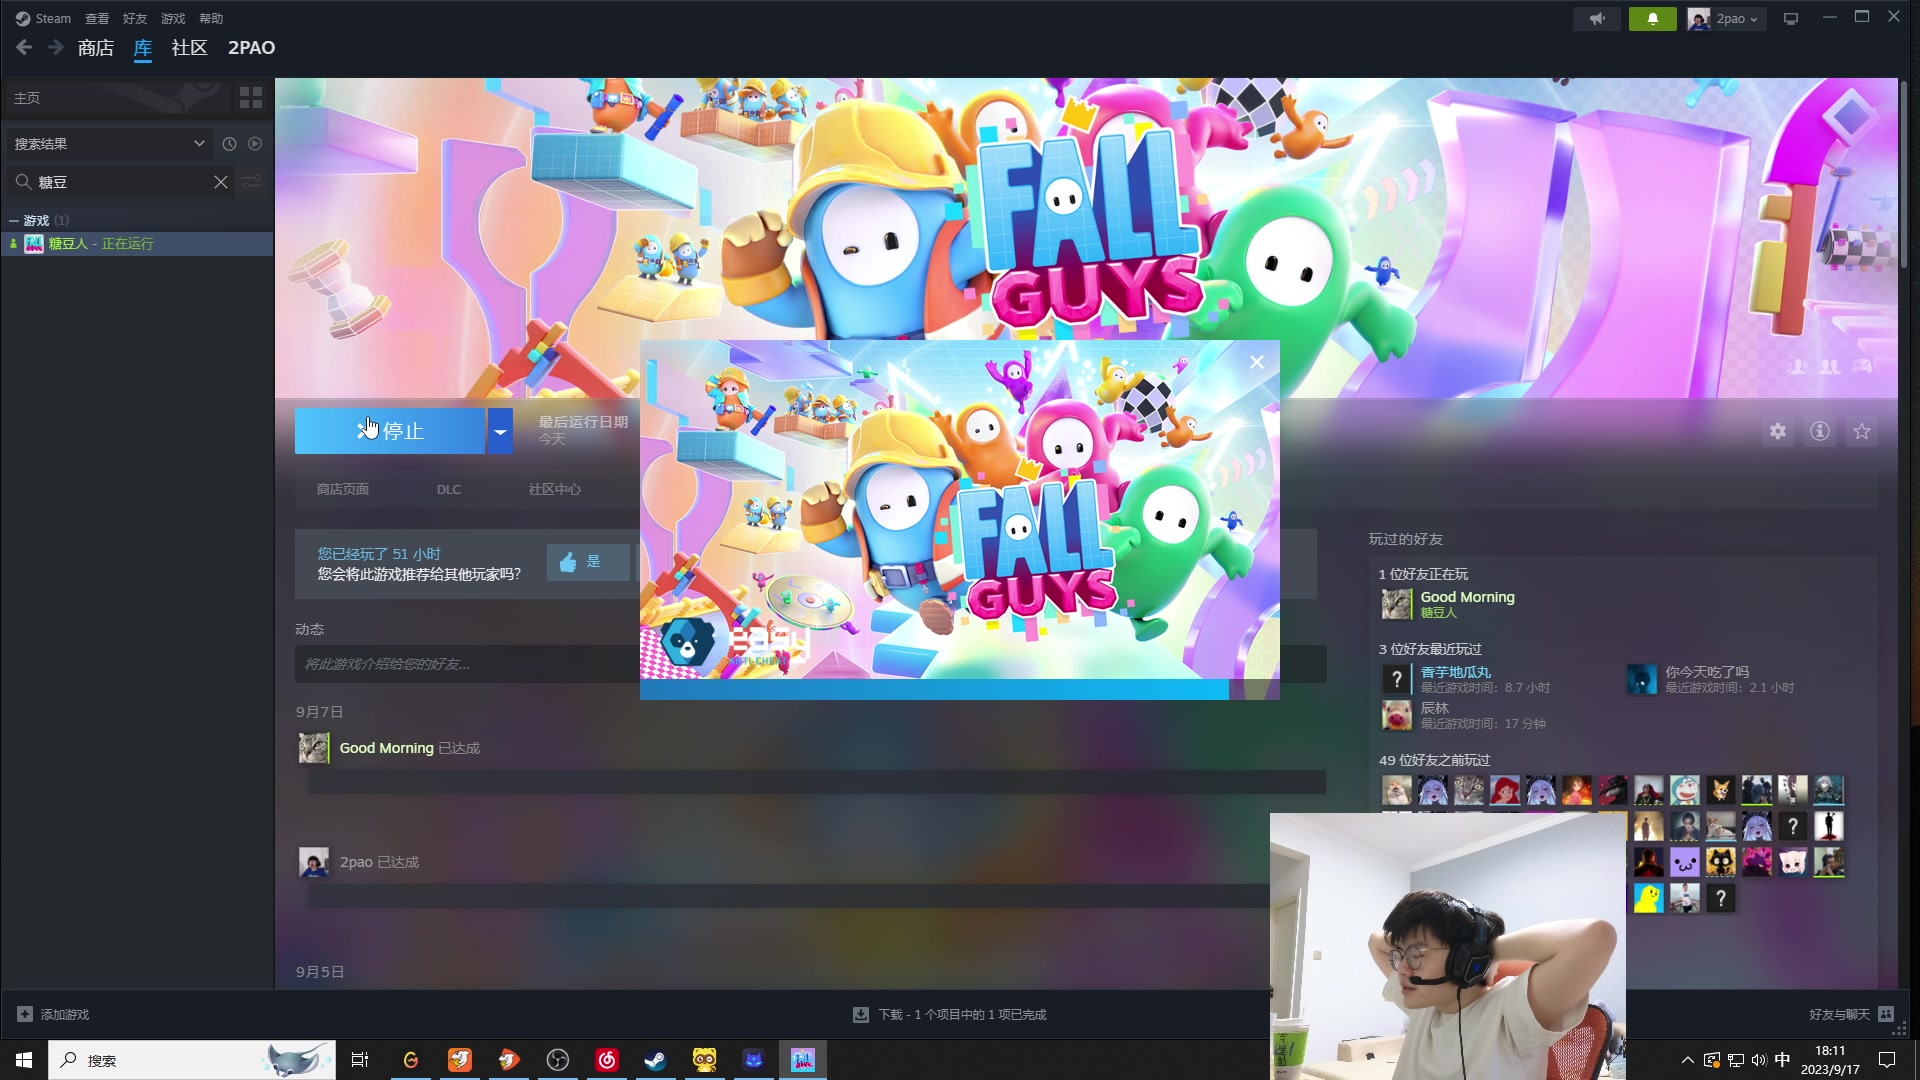Open the 好友 menu
Screen dimensions: 1920x1080
[135, 19]
